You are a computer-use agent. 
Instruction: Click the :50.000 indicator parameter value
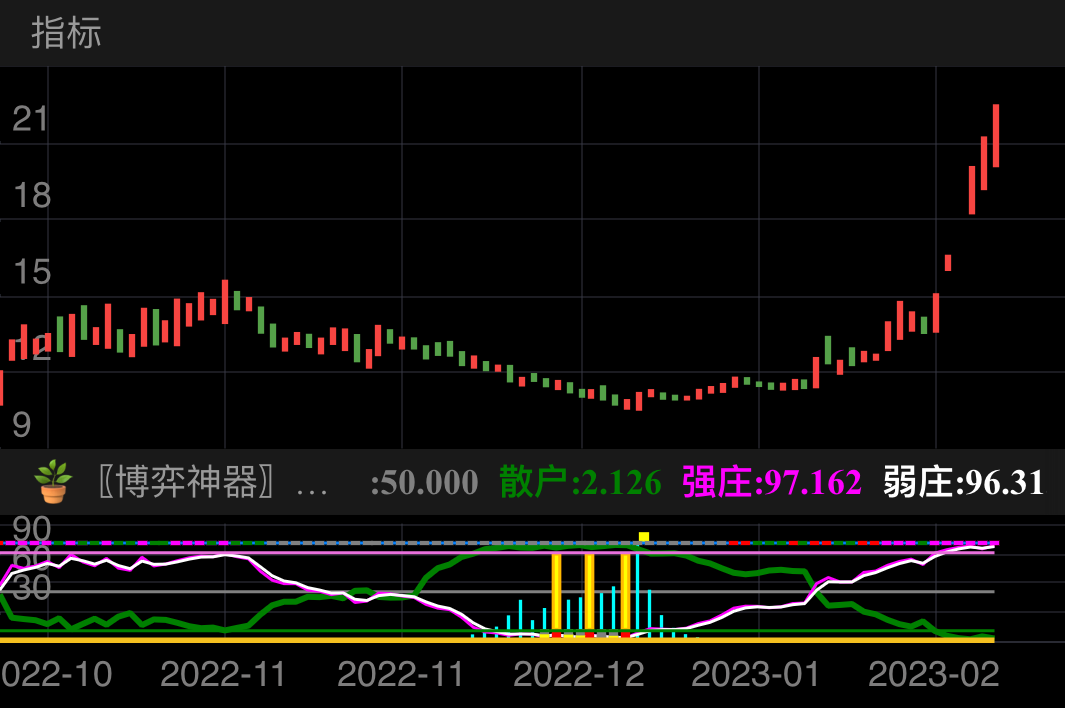(x=424, y=483)
